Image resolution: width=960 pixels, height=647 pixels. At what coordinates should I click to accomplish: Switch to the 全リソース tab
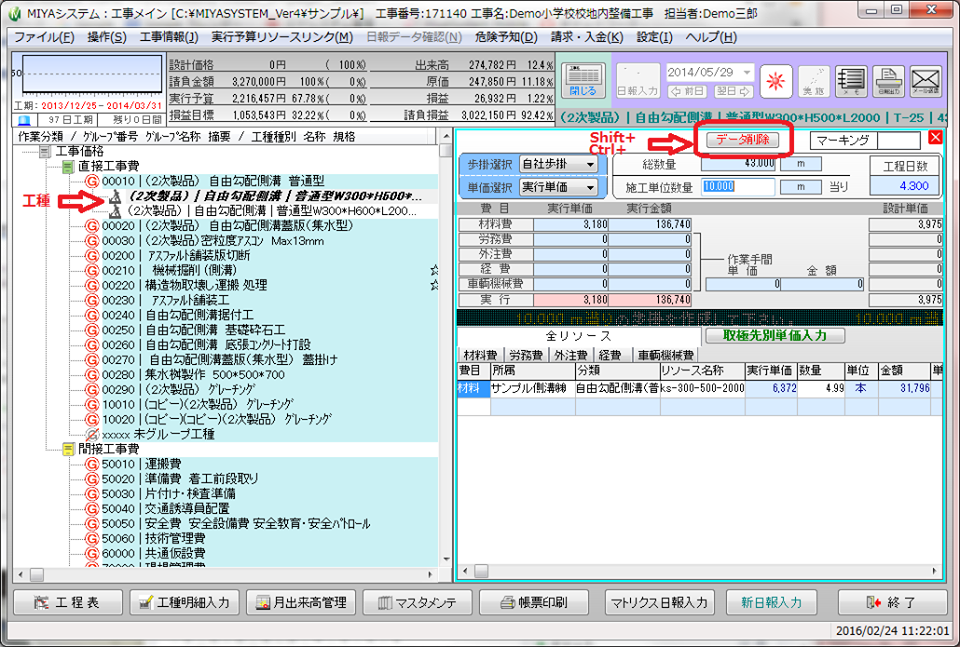coord(579,336)
